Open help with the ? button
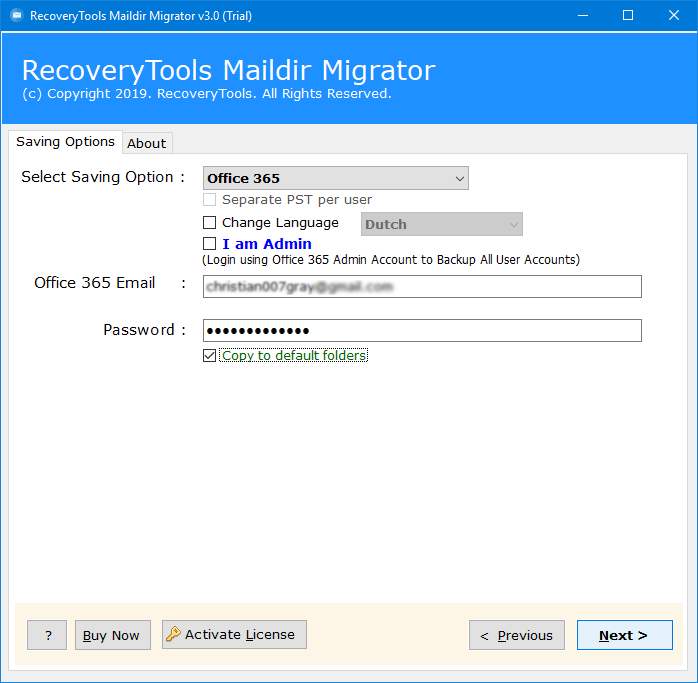 click(x=47, y=635)
